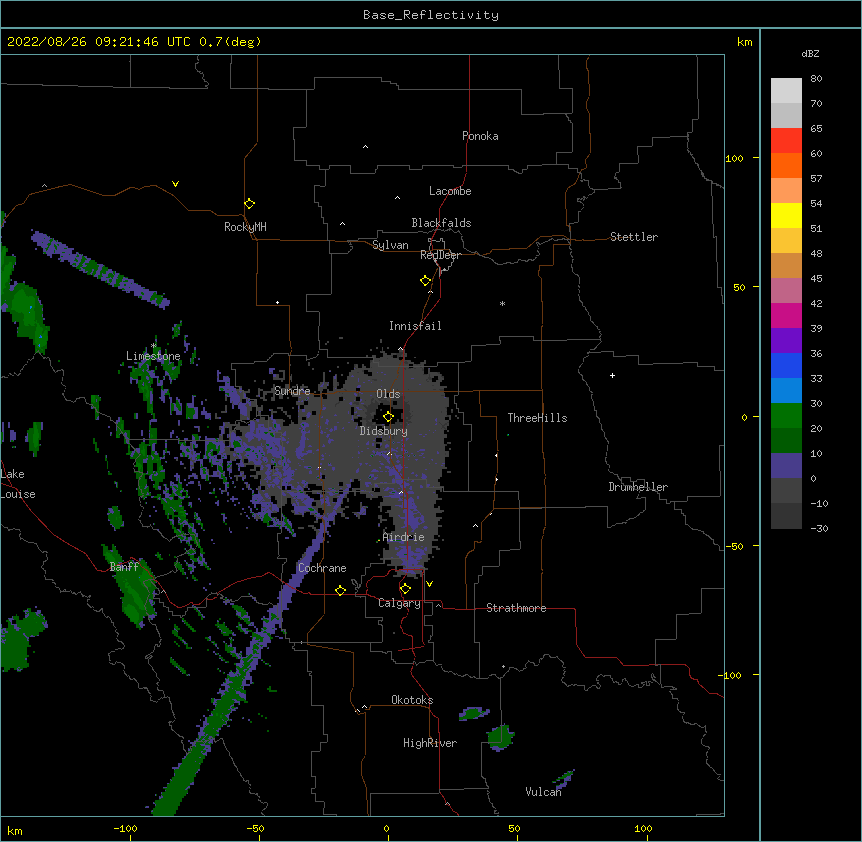Click the Okotoks town label
Image resolution: width=862 pixels, height=842 pixels.
tap(412, 700)
